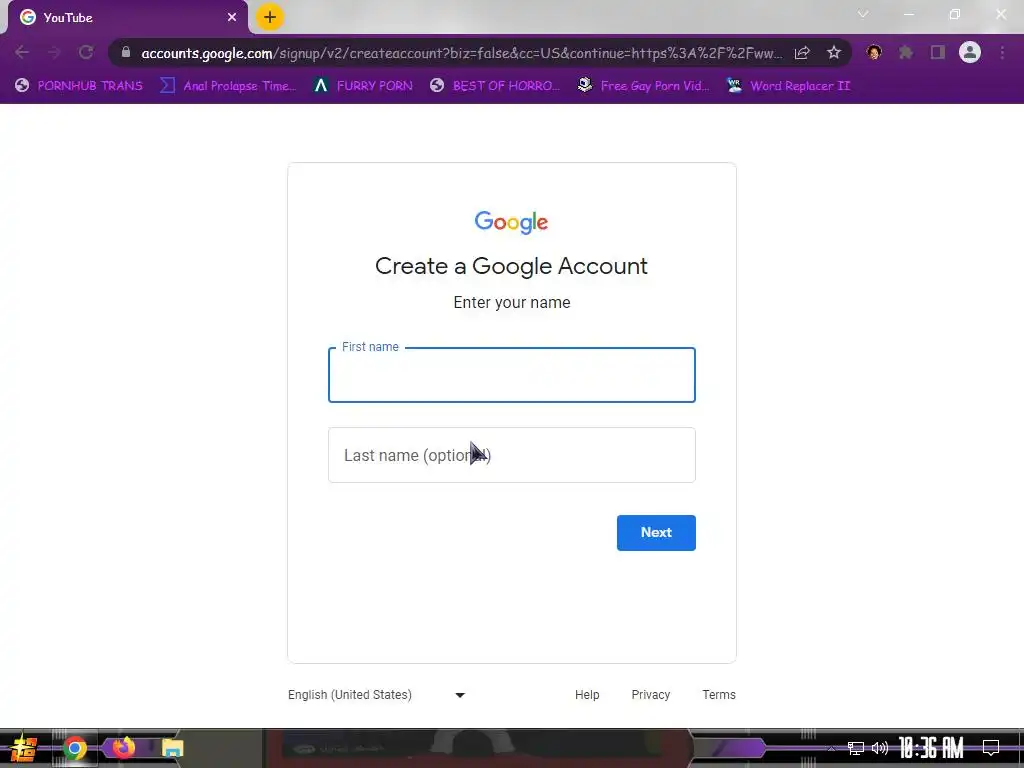Image resolution: width=1024 pixels, height=768 pixels.
Task: Switch to Chrome in the taskbar
Action: tap(75, 748)
